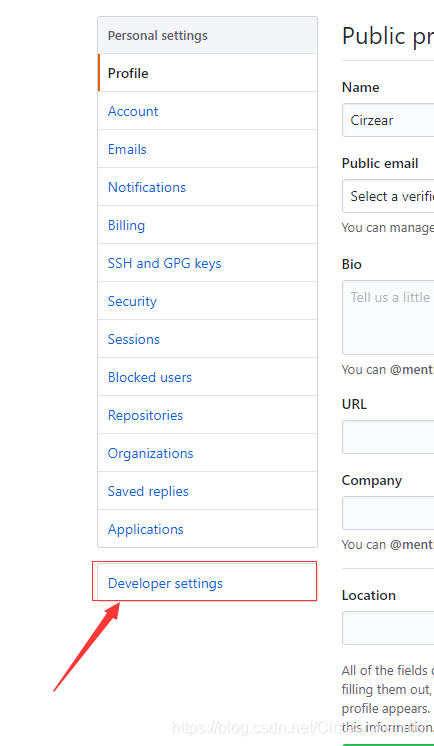
Task: Open Developer settings
Action: [x=207, y=583]
